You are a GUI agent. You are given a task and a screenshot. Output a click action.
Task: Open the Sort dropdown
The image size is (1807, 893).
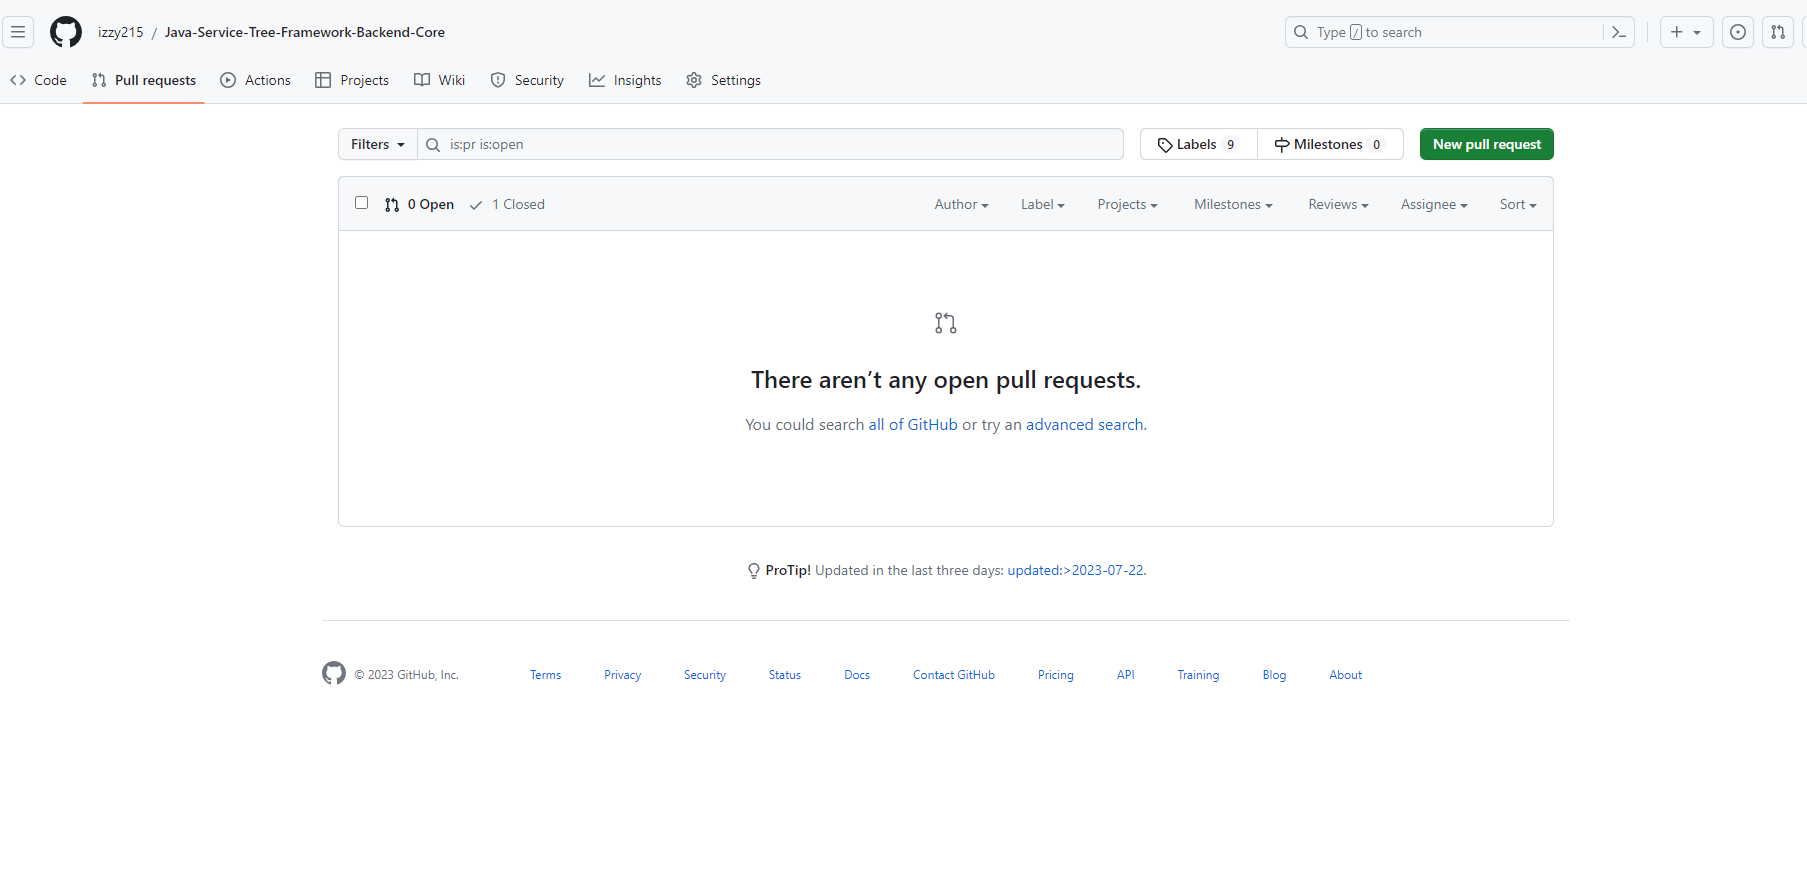(1517, 204)
